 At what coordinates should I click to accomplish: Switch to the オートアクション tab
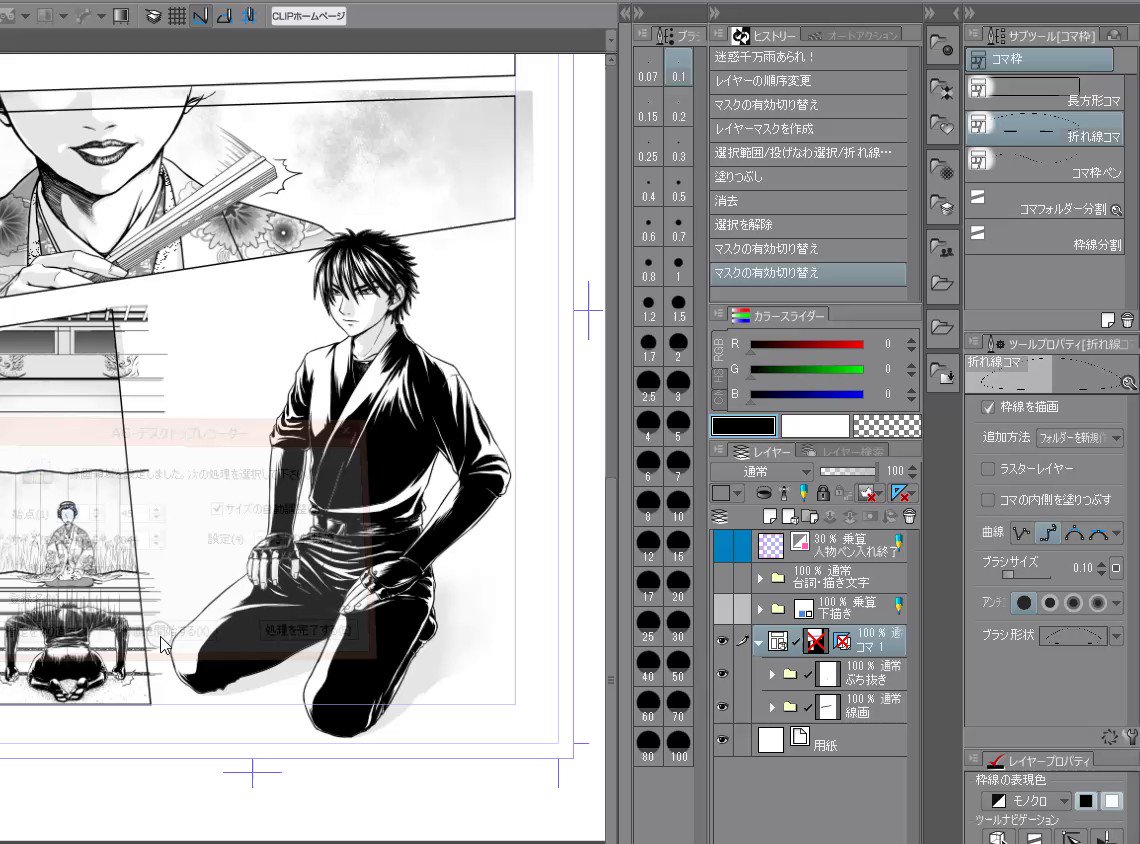pyautogui.click(x=854, y=35)
